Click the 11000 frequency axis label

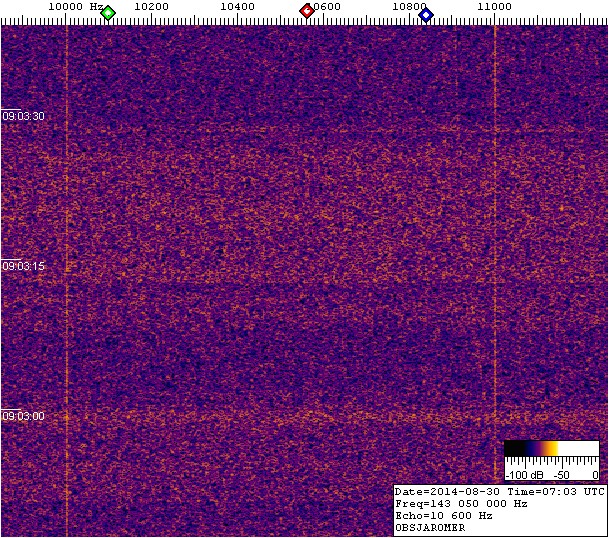(495, 6)
